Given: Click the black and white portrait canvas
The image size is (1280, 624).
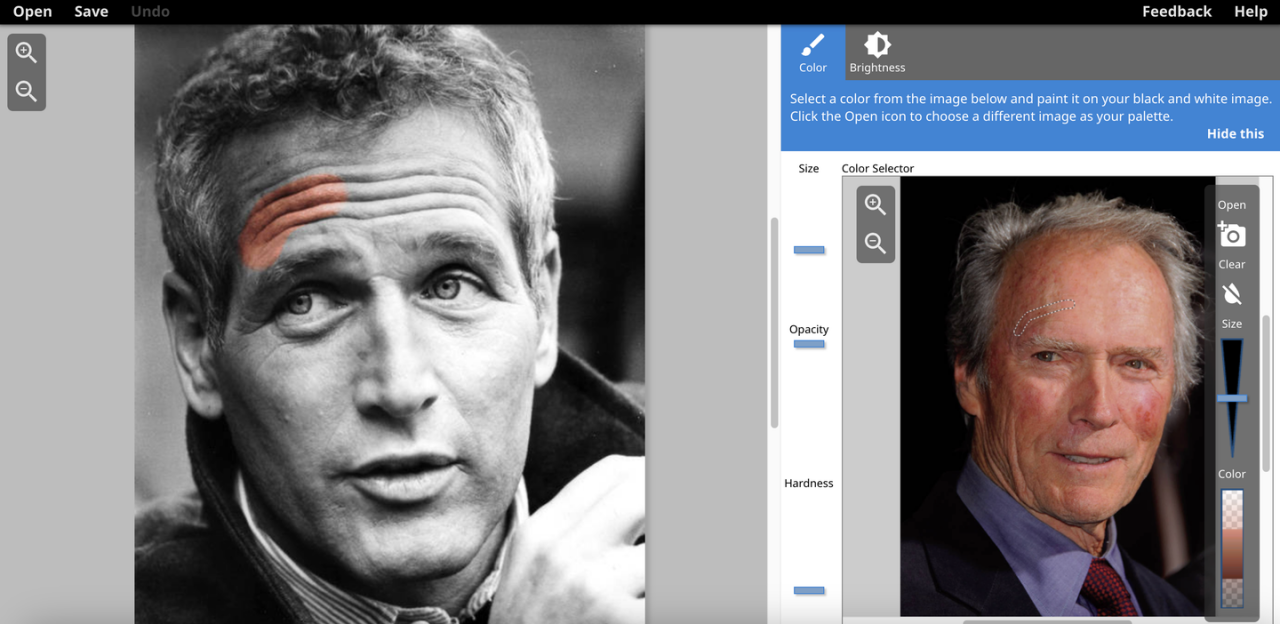Looking at the screenshot, I should pyautogui.click(x=390, y=325).
